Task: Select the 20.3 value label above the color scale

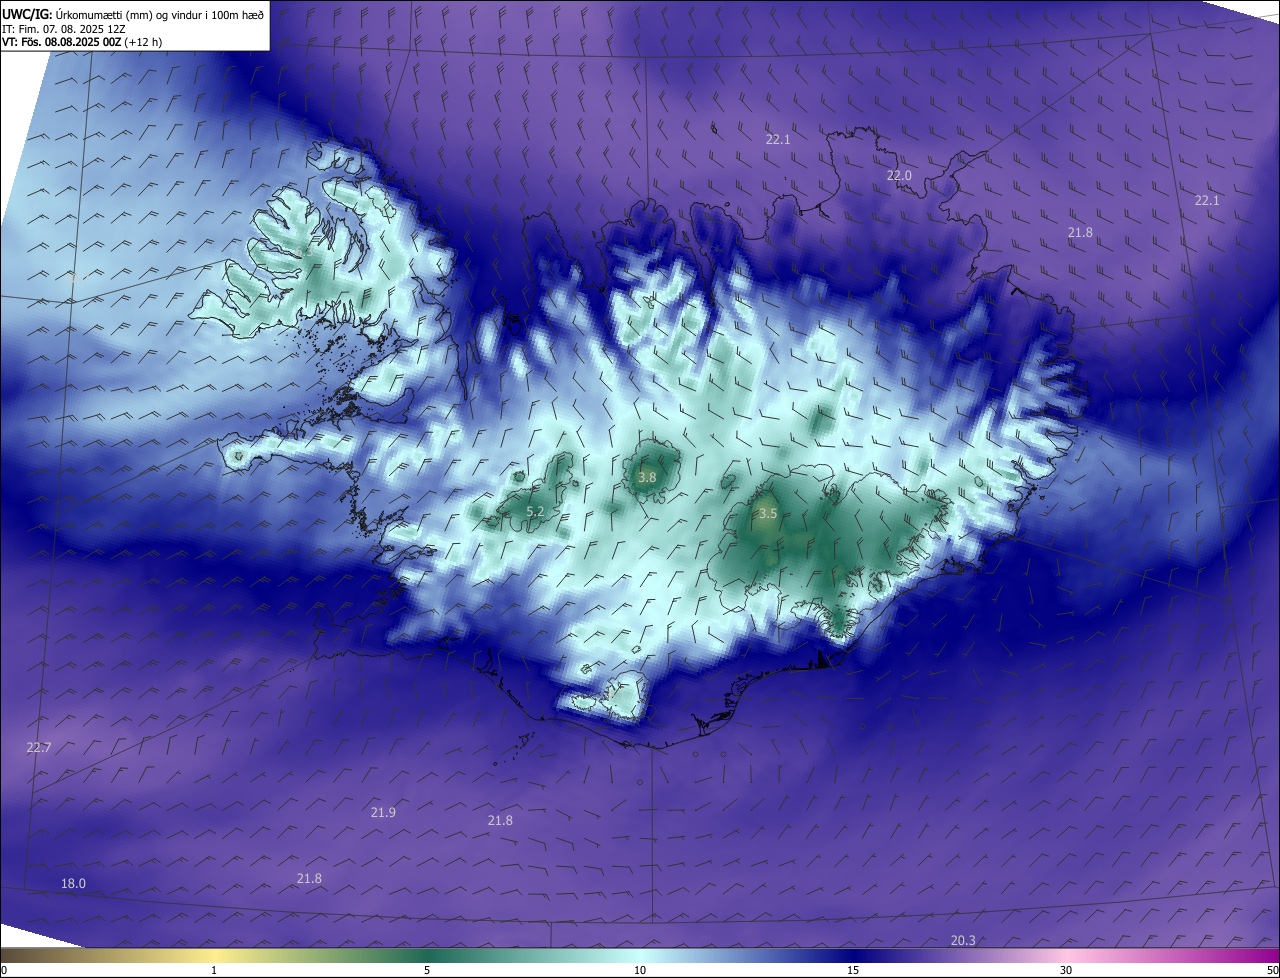Action: click(x=963, y=941)
